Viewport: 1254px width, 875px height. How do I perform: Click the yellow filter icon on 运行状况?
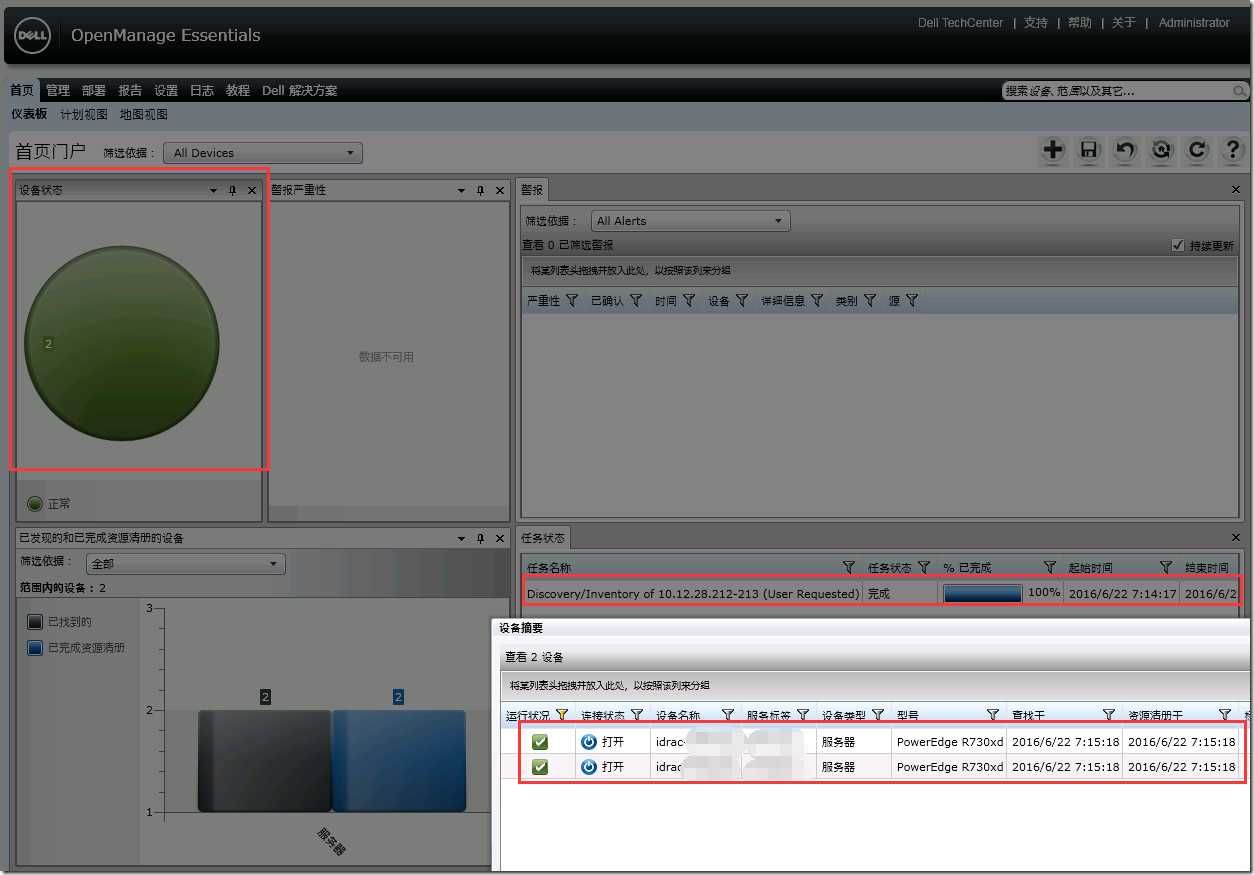point(561,715)
